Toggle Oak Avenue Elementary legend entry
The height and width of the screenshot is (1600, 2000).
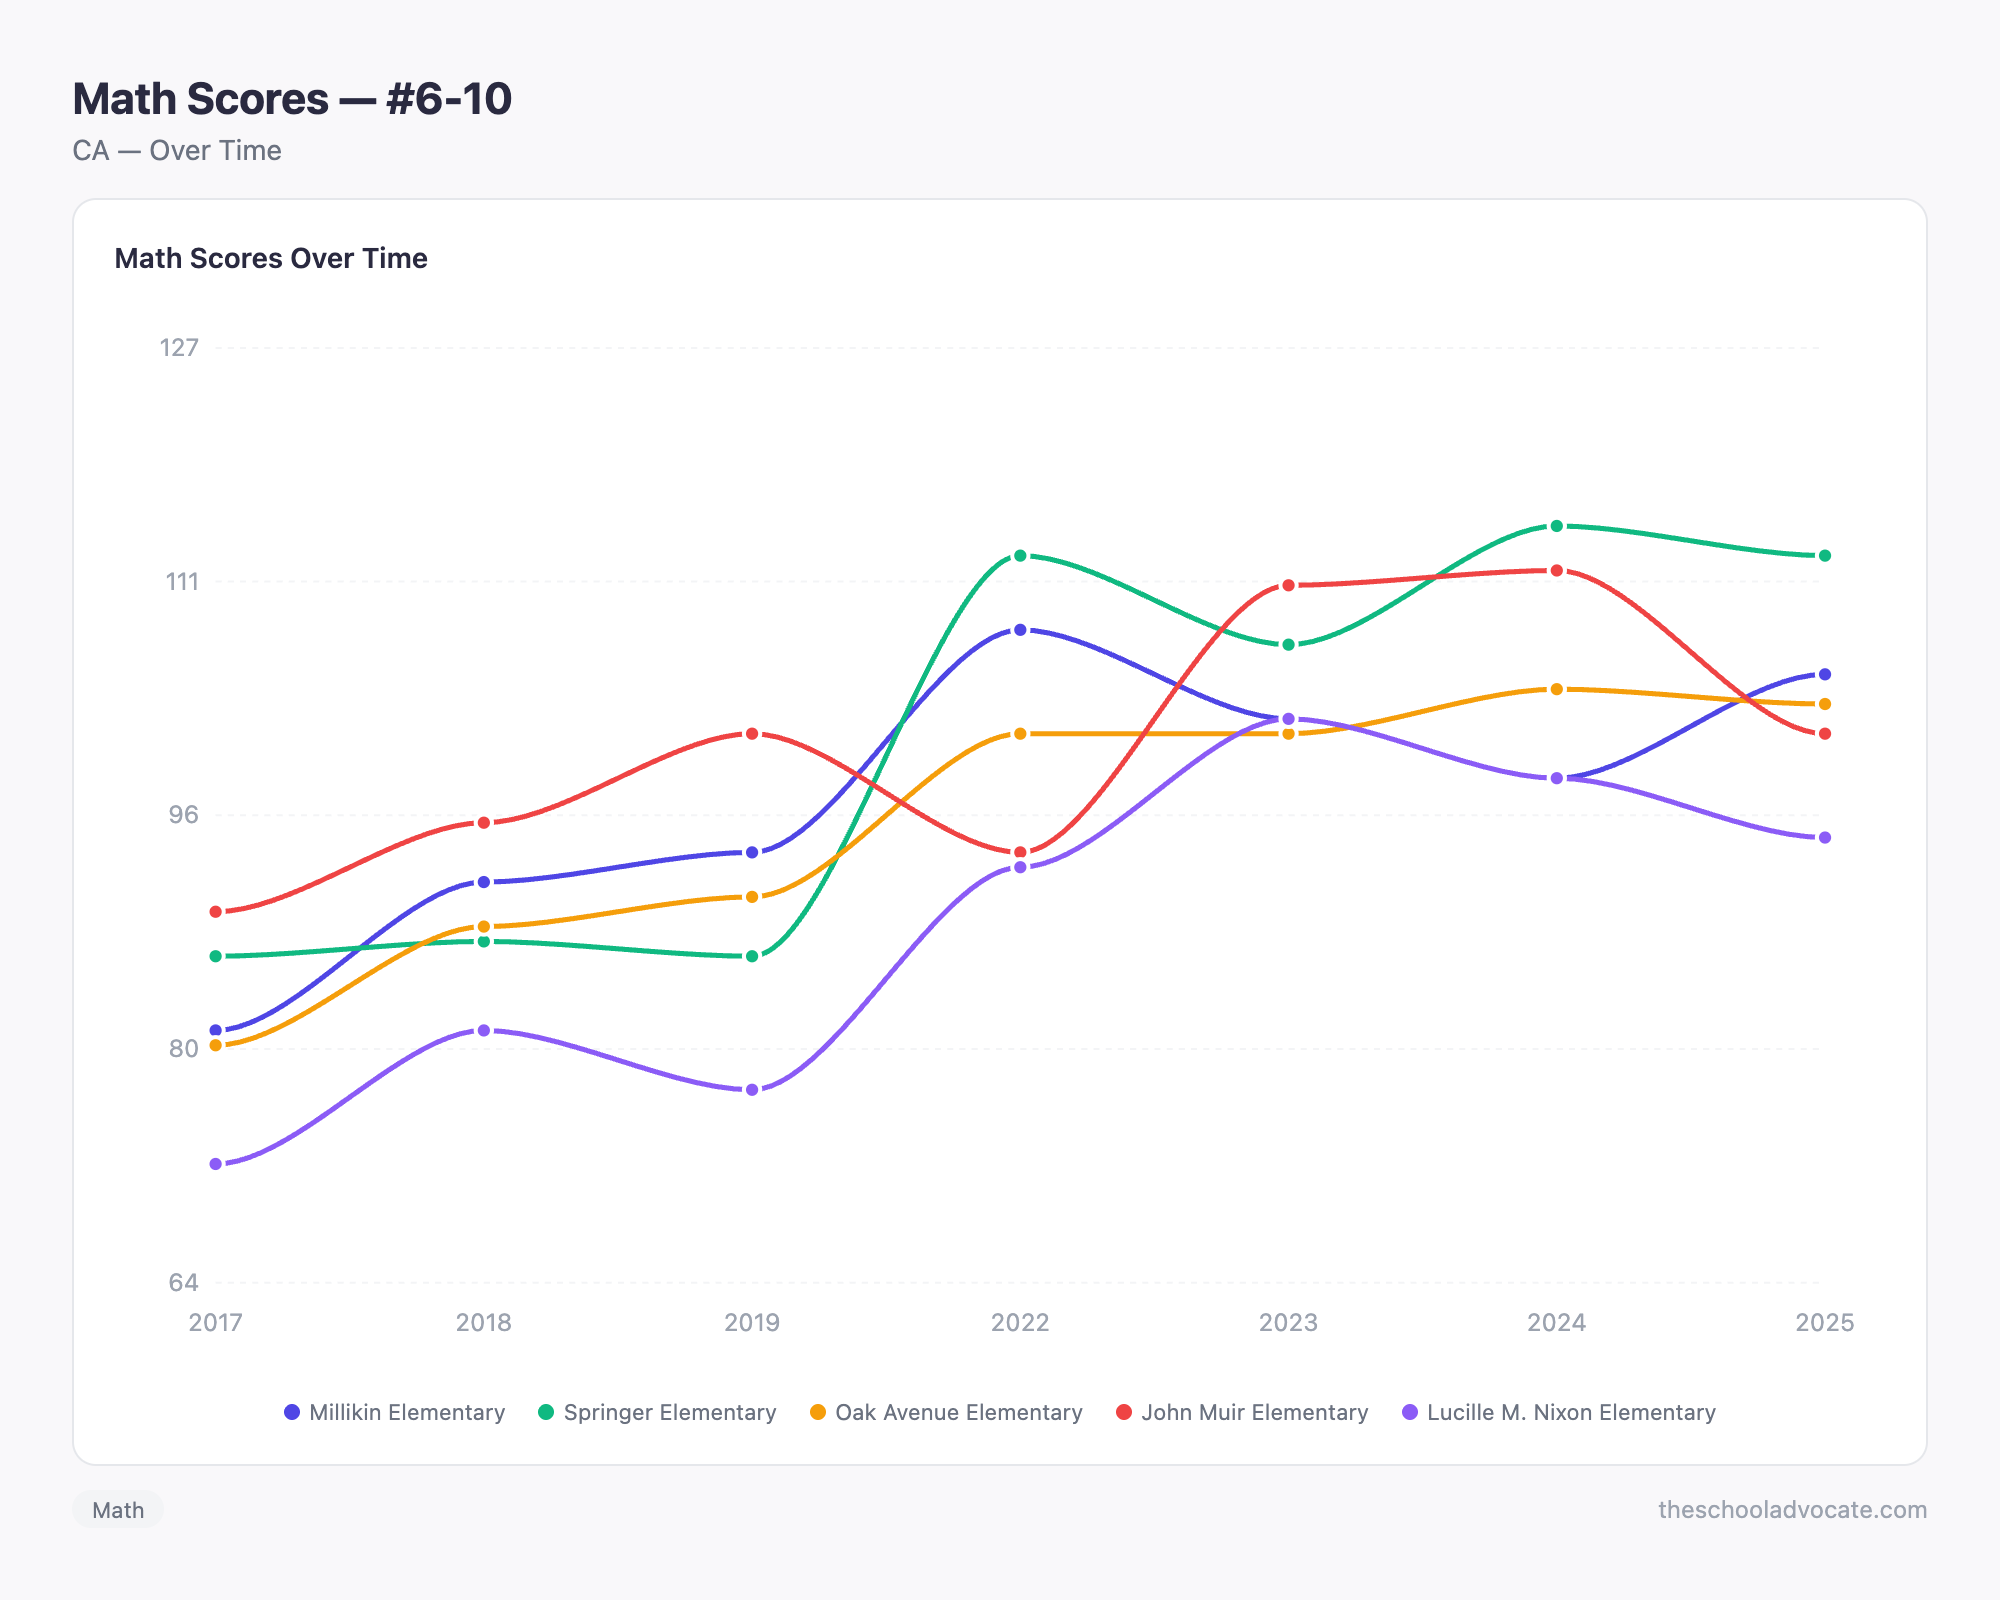click(946, 1412)
